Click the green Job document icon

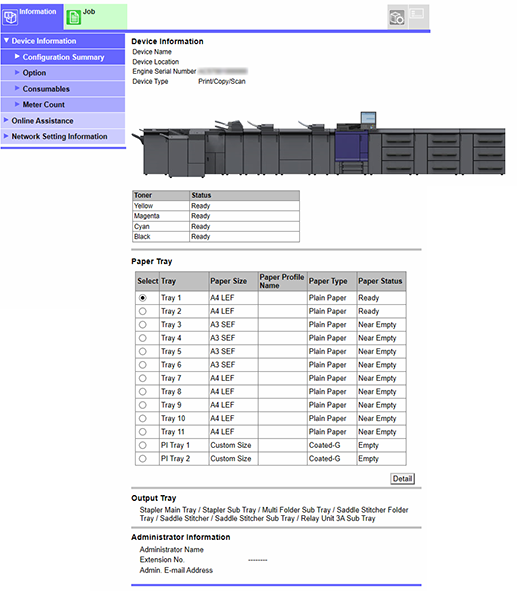pyautogui.click(x=73, y=17)
